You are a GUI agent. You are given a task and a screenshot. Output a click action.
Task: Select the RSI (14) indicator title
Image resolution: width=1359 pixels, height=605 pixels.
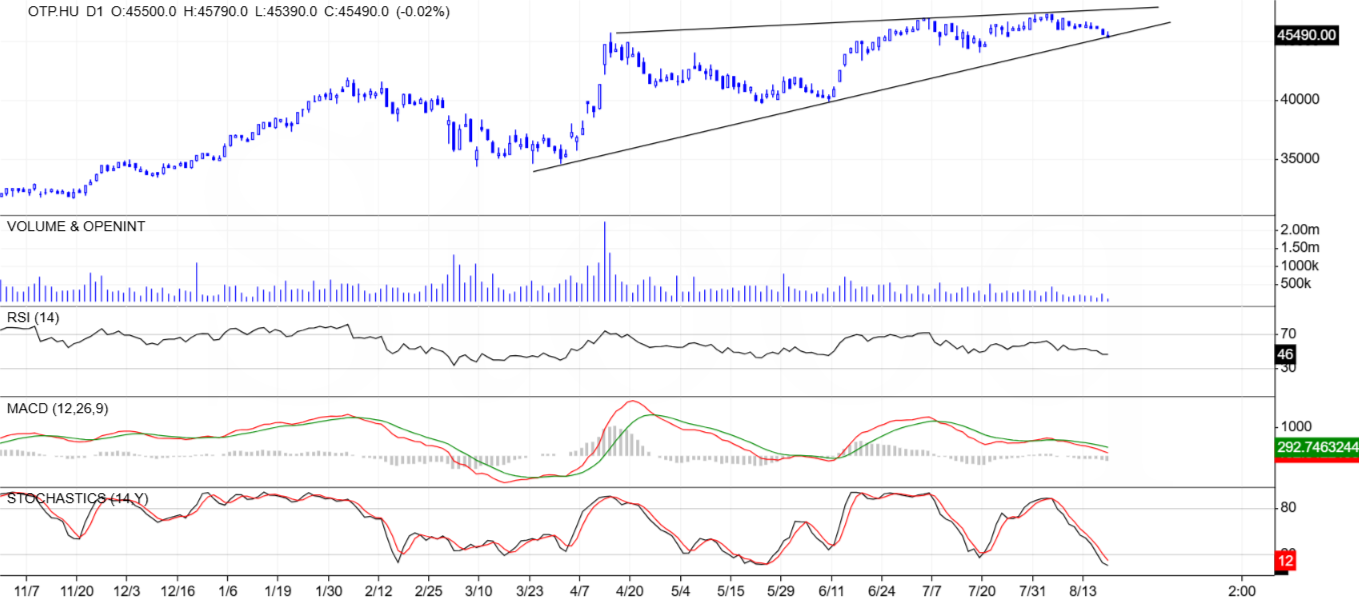(x=33, y=317)
